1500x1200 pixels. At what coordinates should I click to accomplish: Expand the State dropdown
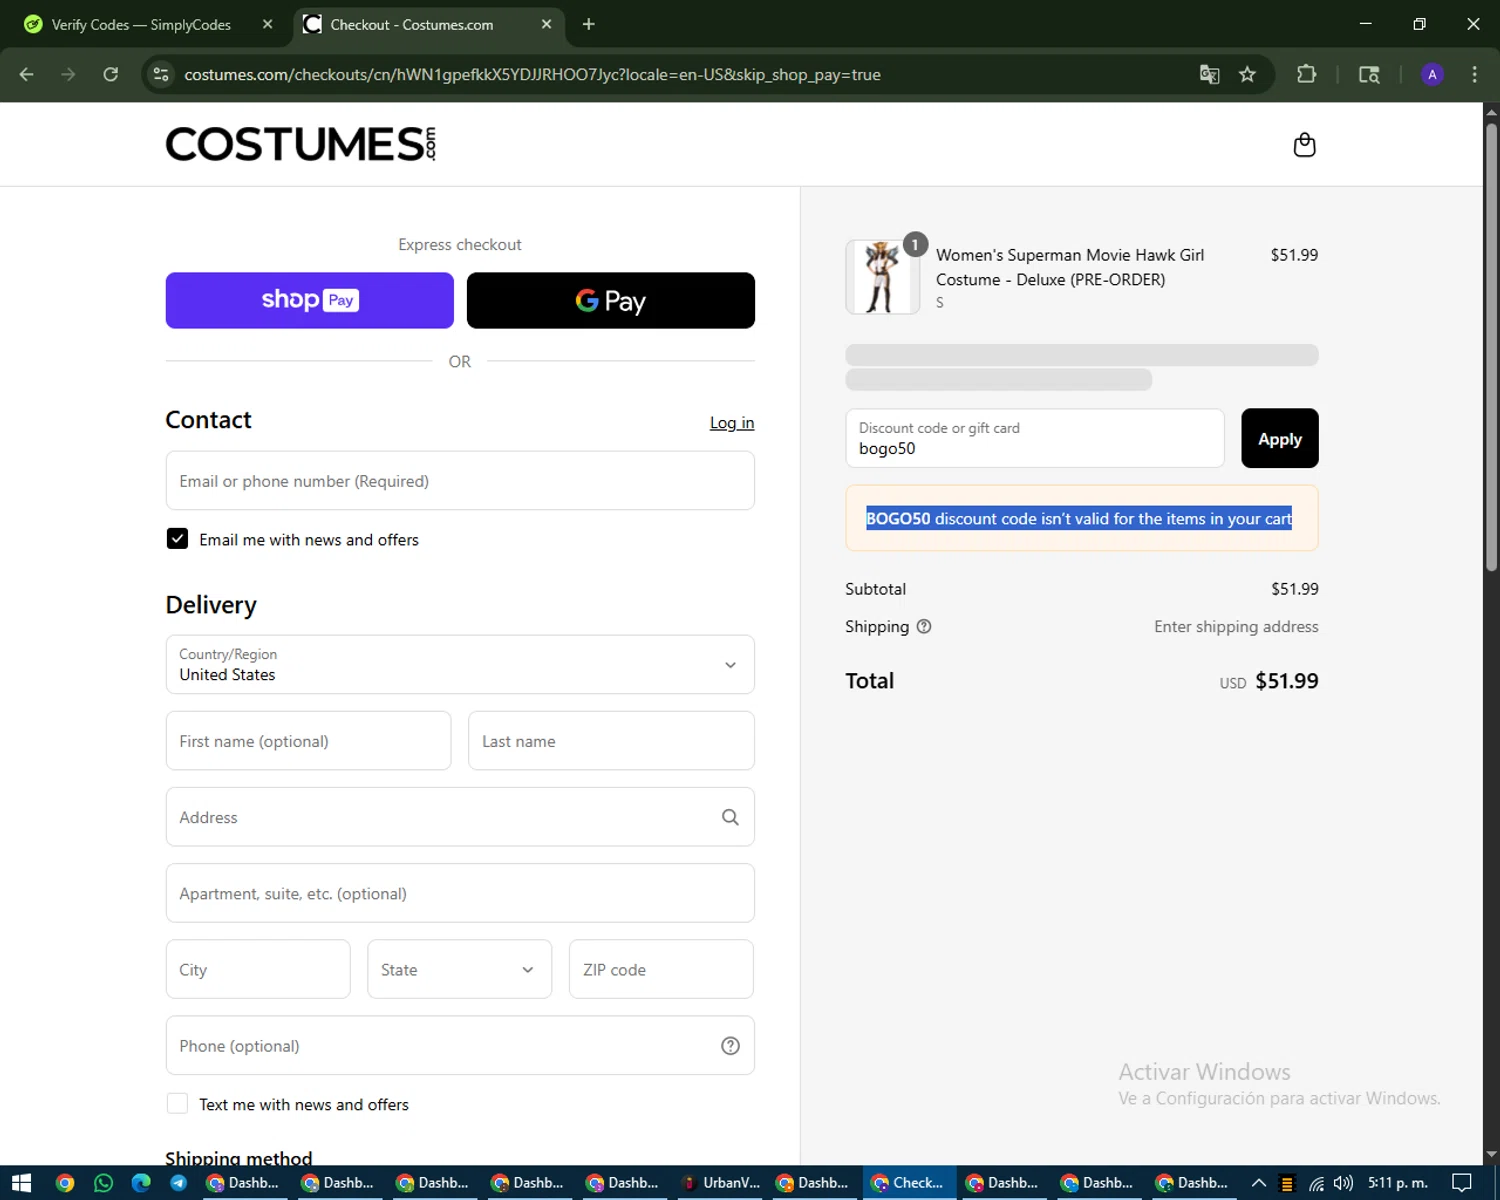[460, 969]
